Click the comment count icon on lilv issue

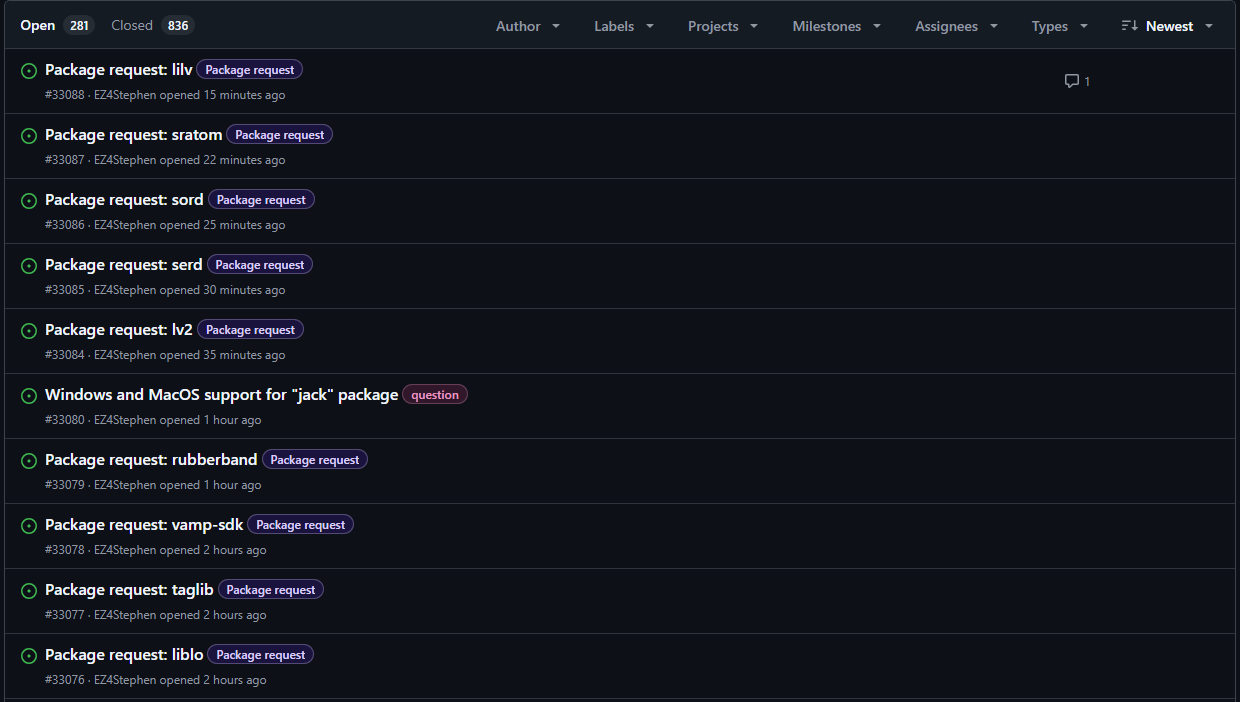point(1072,81)
